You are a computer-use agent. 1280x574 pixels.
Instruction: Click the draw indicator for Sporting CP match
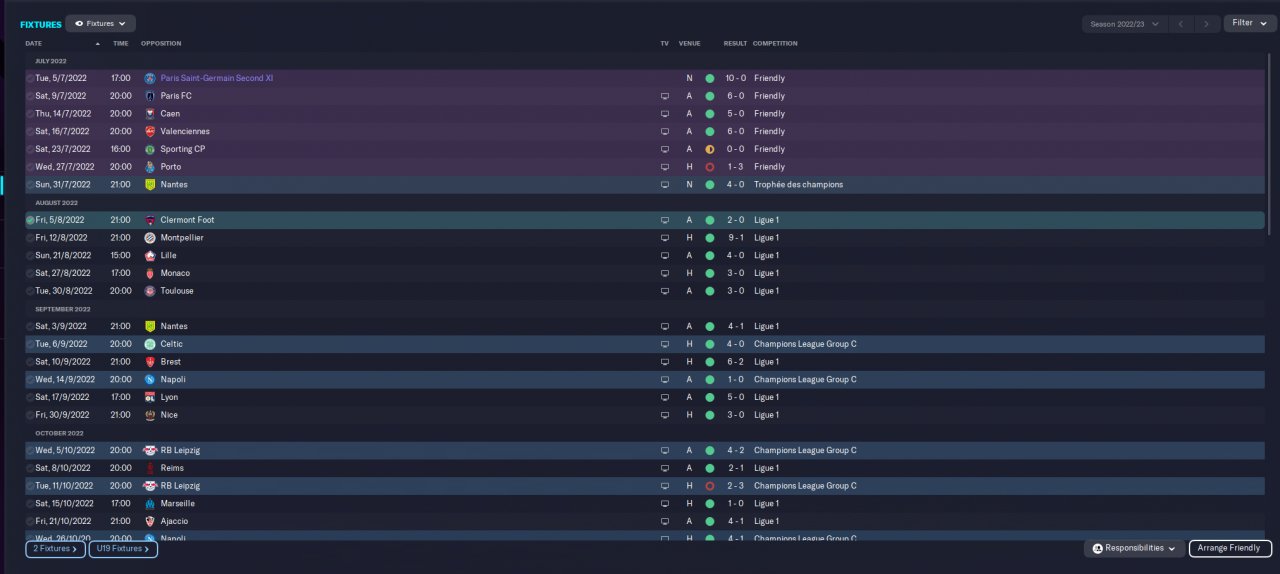(710, 149)
